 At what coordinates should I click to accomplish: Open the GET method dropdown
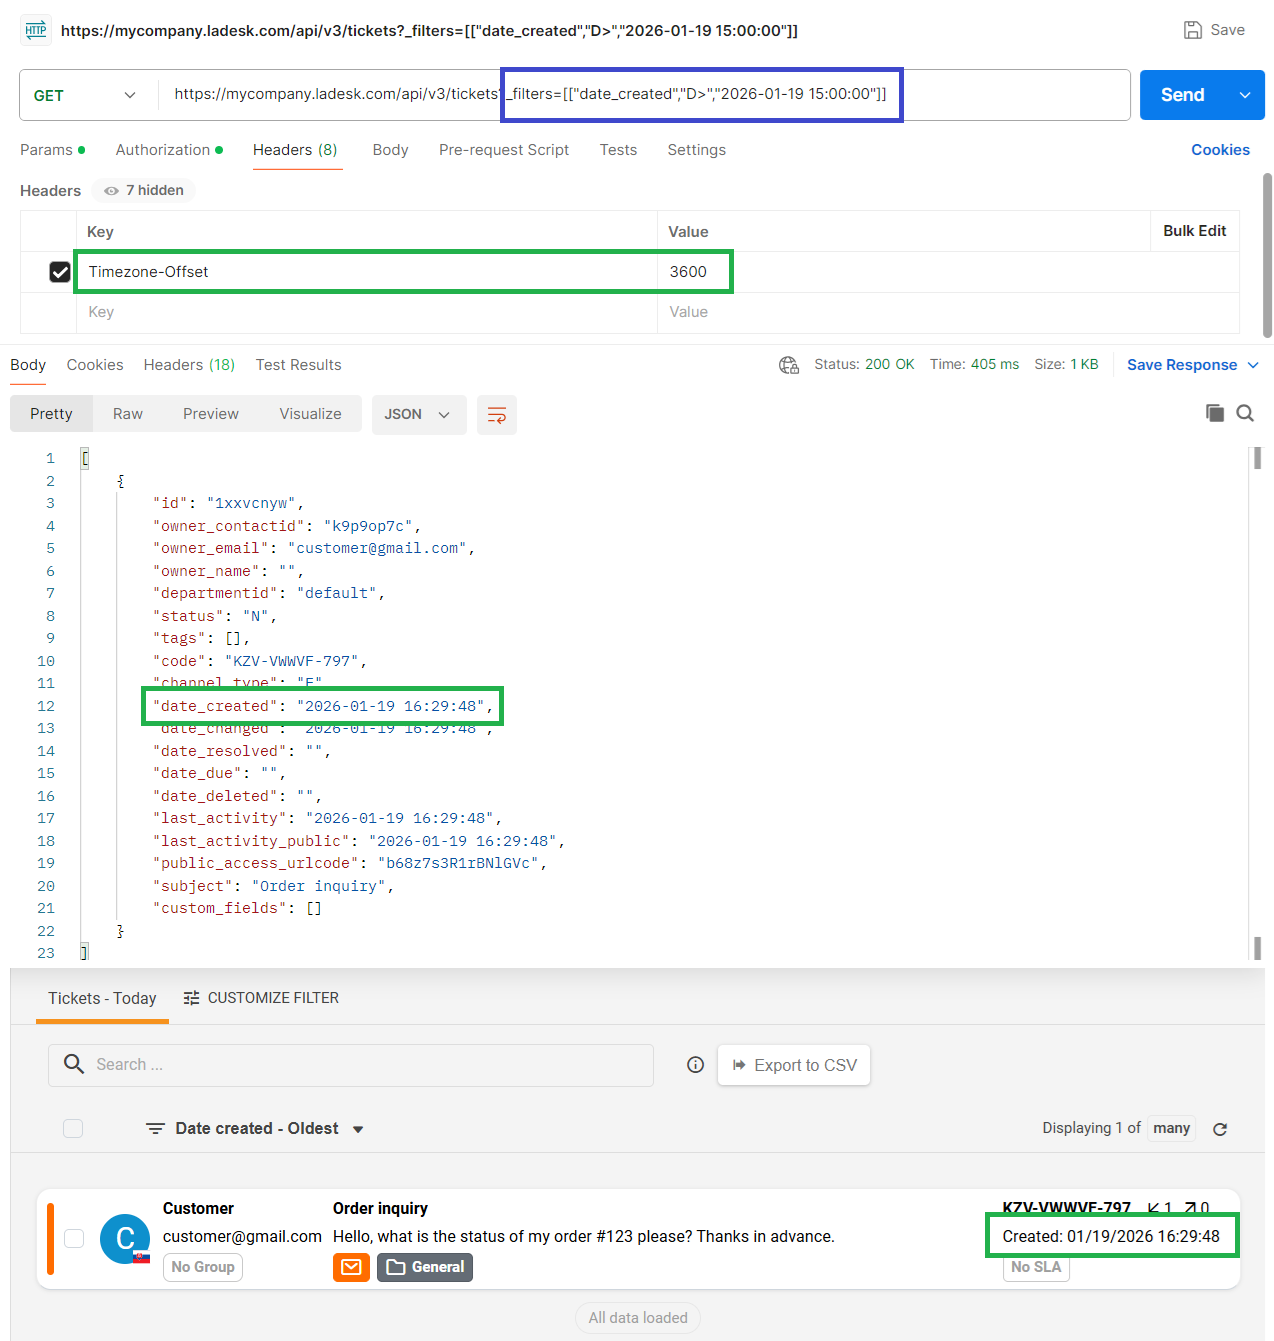pyautogui.click(x=85, y=95)
